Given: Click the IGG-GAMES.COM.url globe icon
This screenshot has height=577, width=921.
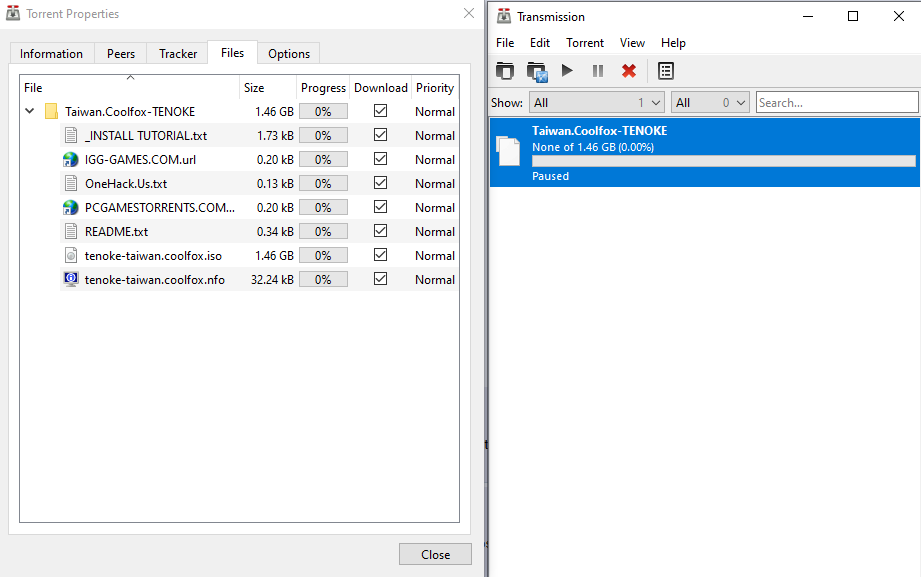Looking at the screenshot, I should [x=70, y=160].
